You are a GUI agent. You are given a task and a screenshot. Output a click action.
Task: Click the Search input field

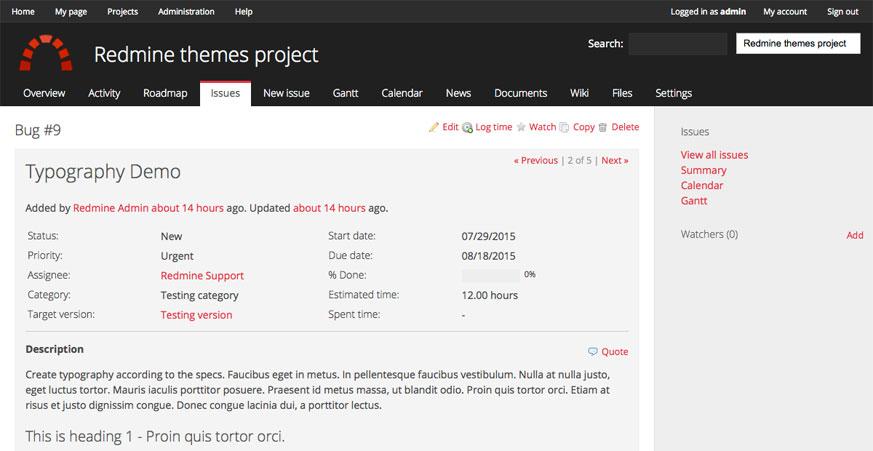pyautogui.click(x=677, y=44)
